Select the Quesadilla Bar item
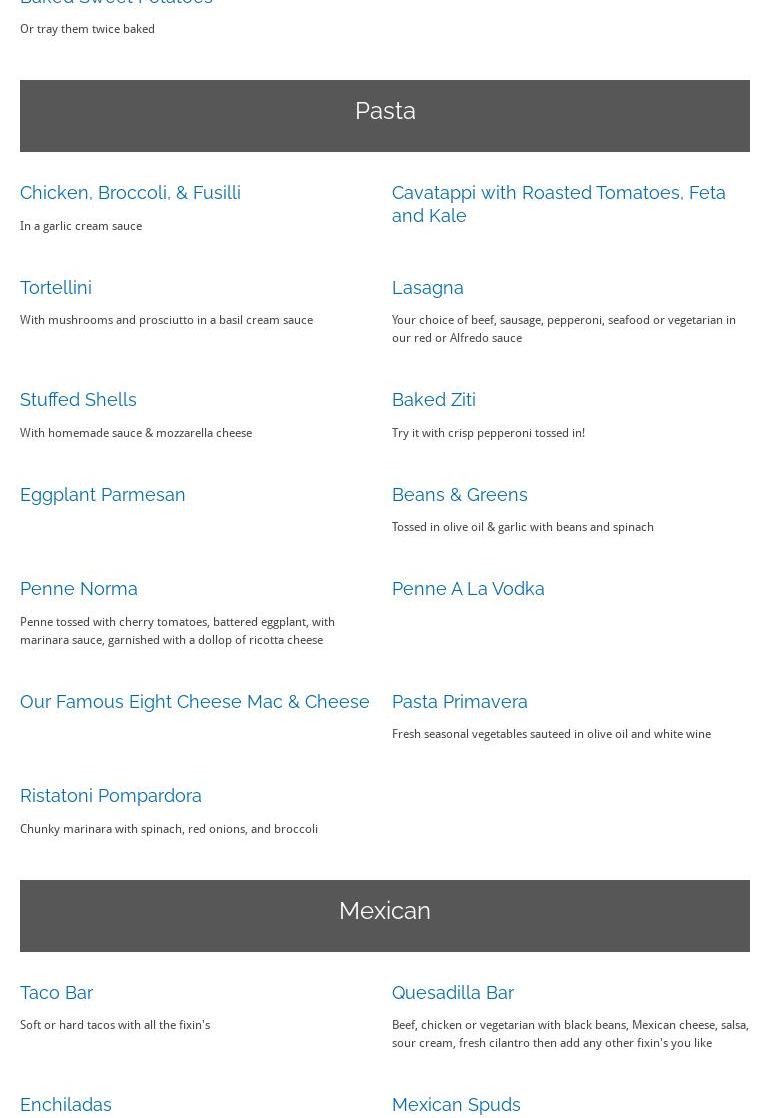 click(452, 992)
